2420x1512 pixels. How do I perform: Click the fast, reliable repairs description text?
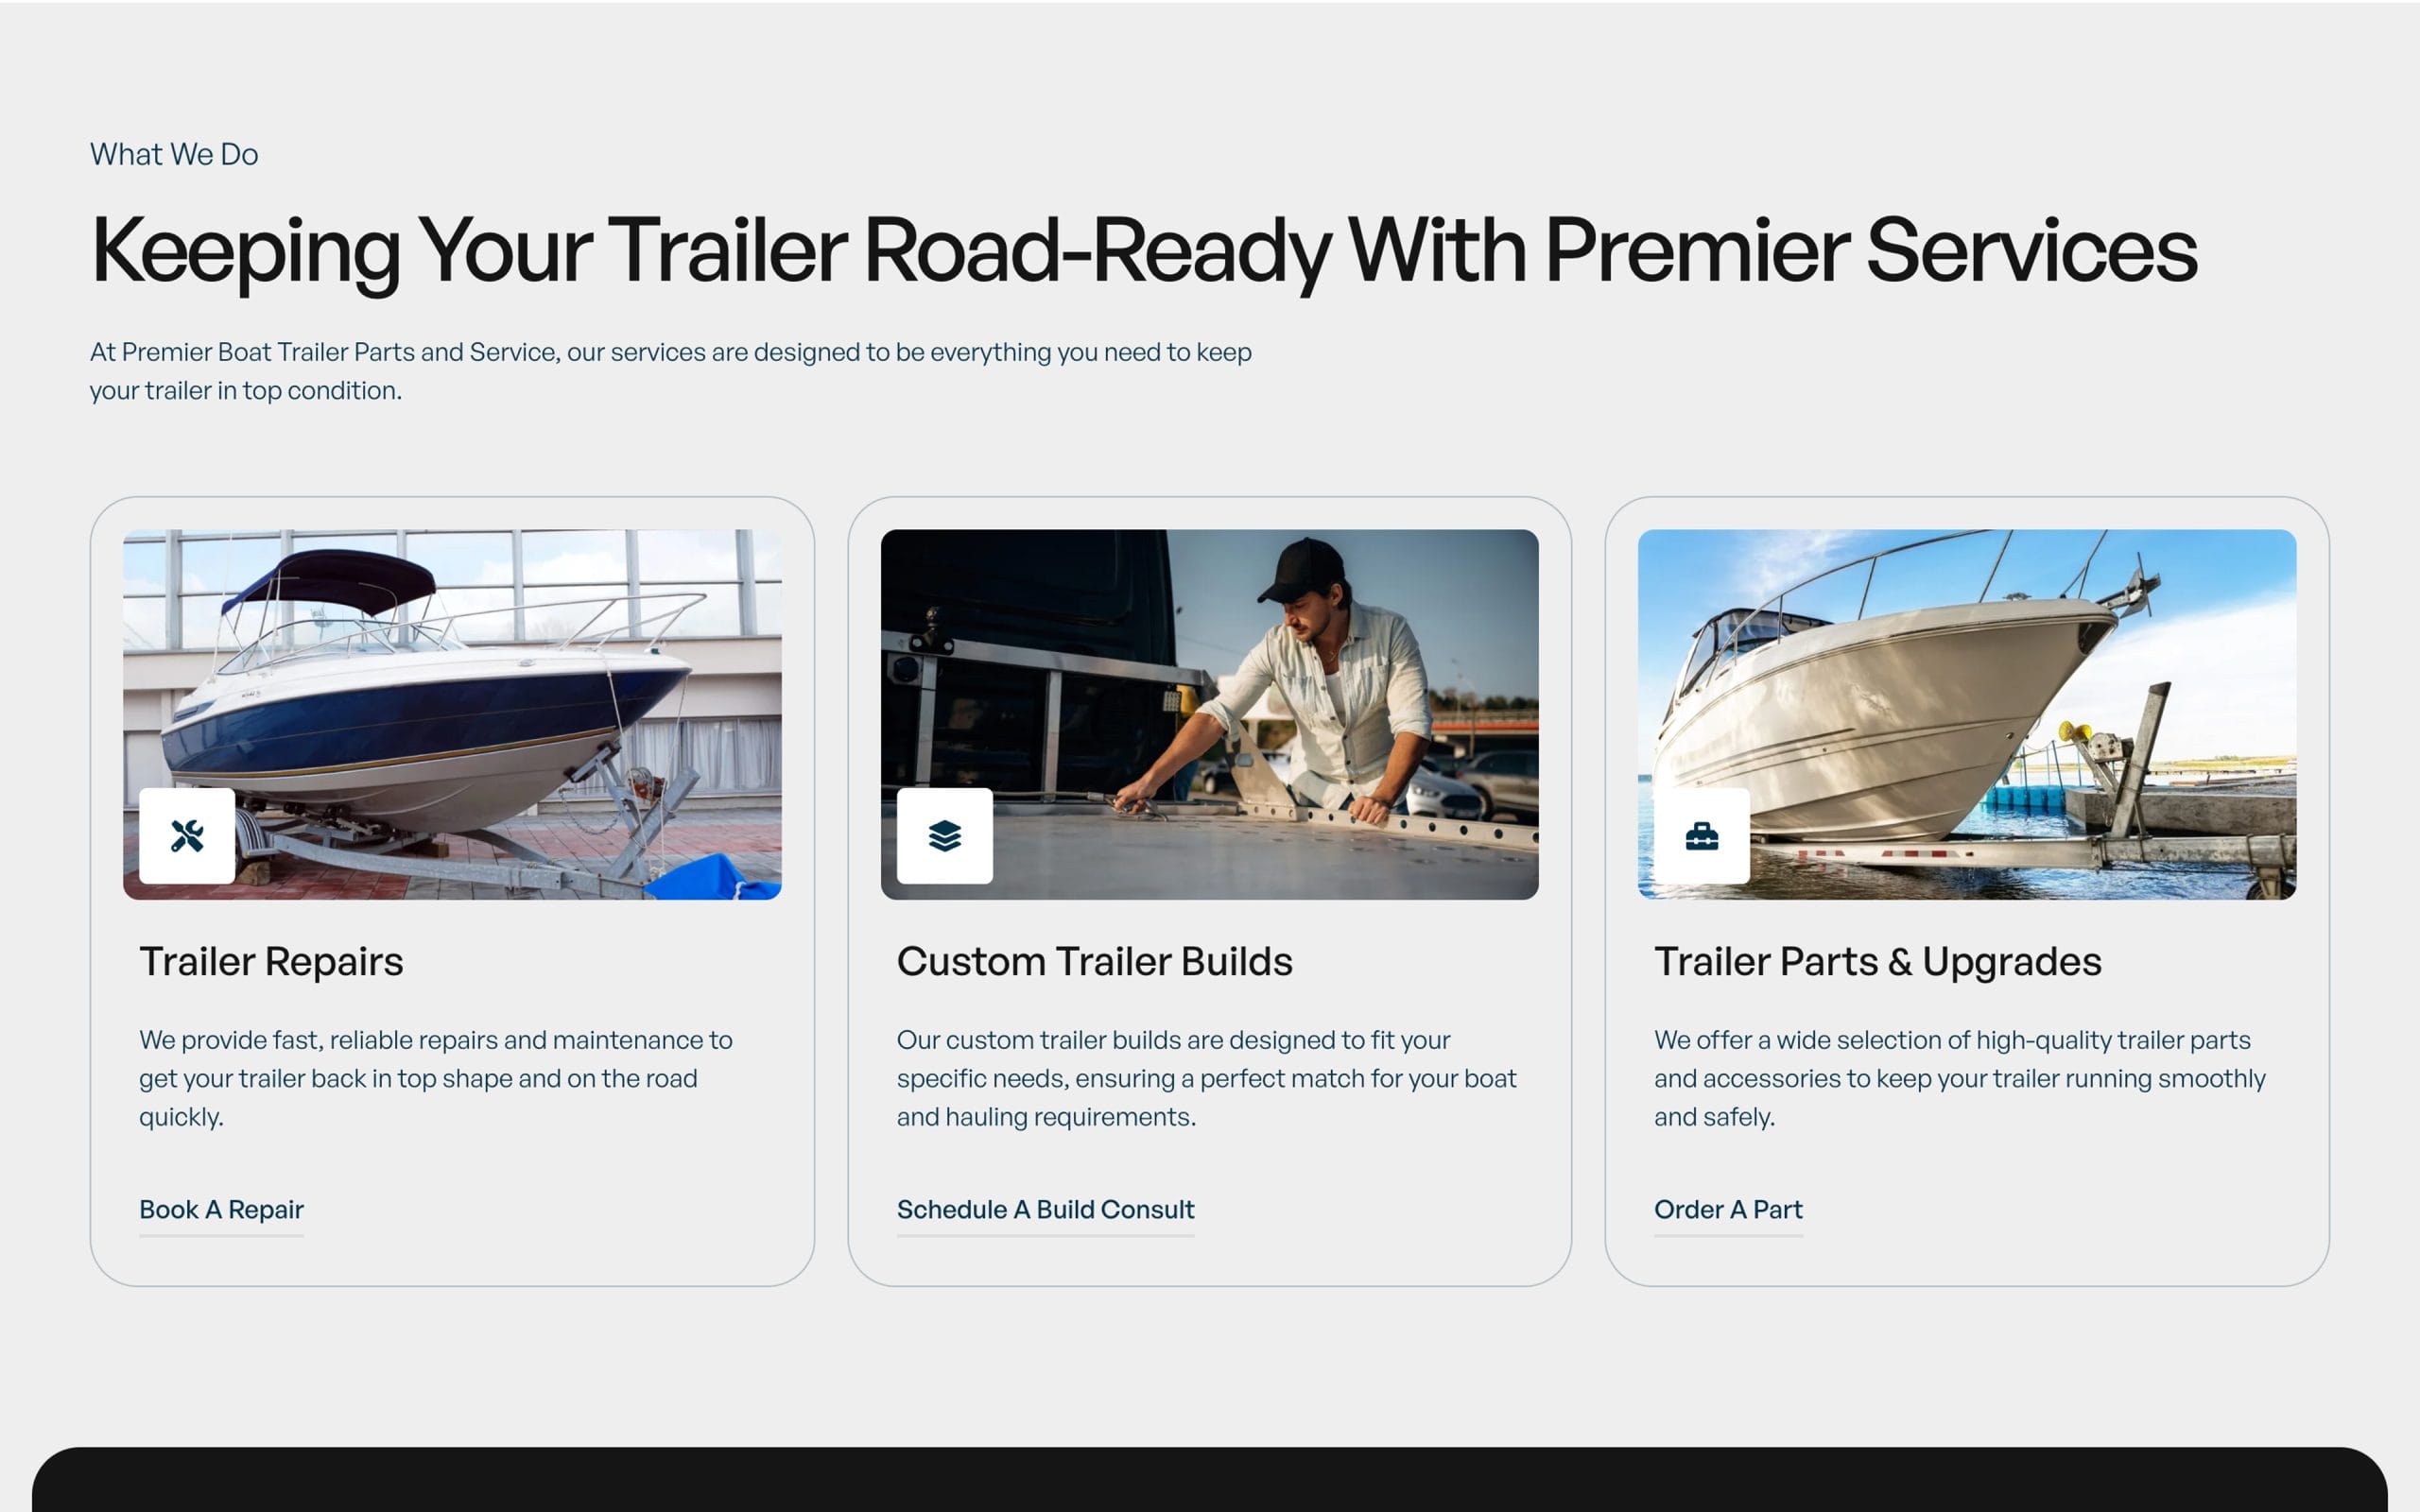(x=436, y=1078)
